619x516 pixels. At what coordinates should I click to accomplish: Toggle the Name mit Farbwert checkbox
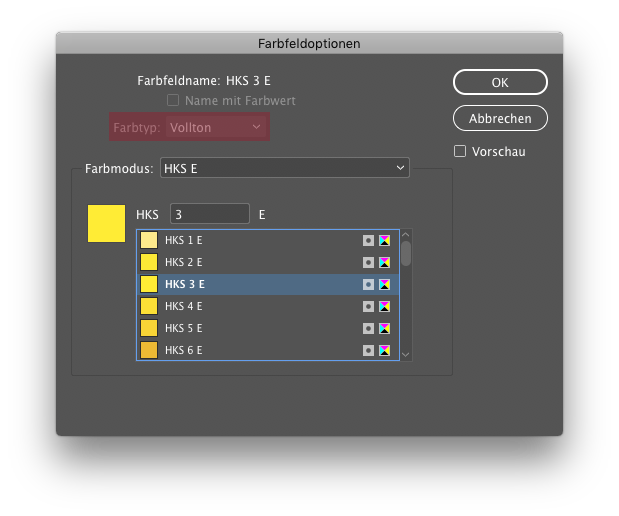coord(173,100)
